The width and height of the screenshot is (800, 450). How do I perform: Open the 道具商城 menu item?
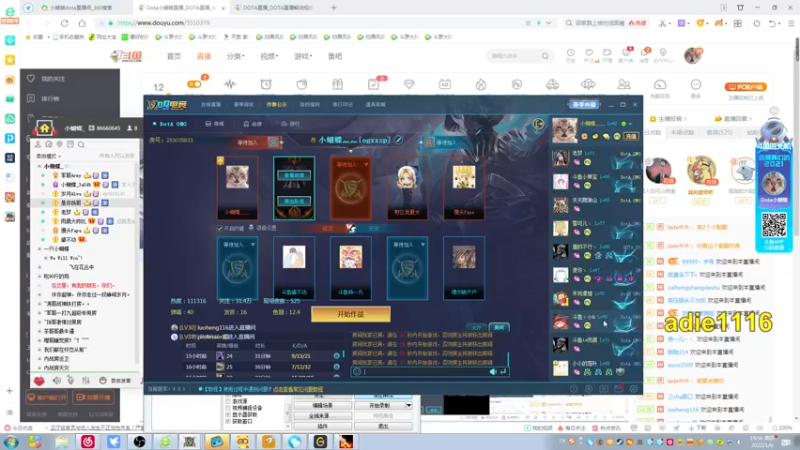point(375,105)
